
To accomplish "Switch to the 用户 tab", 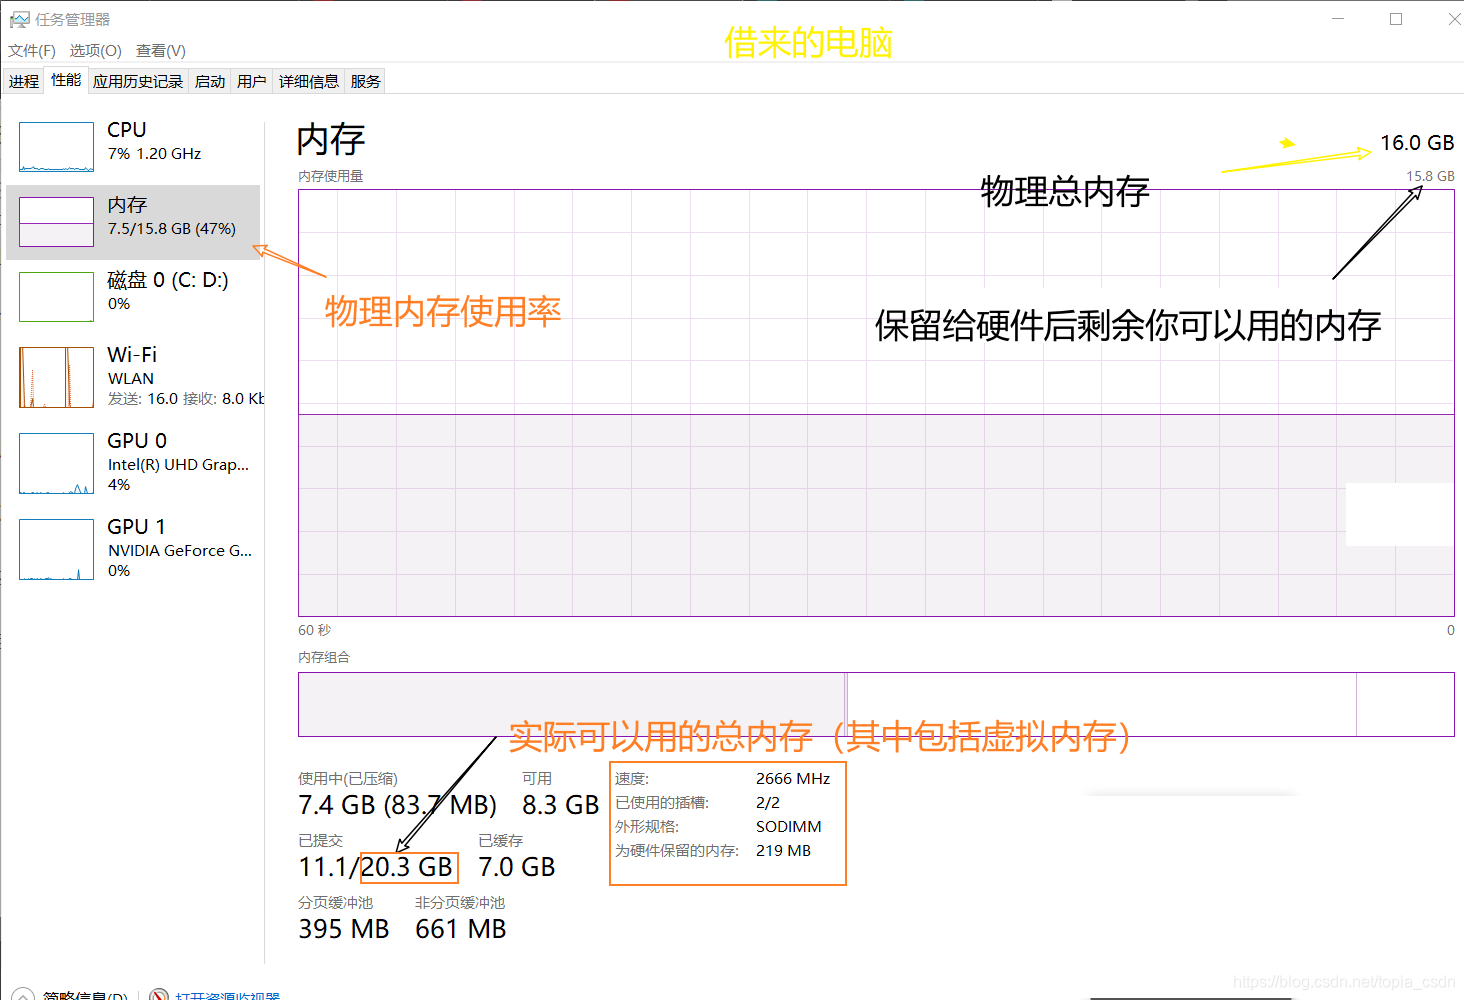I will point(252,82).
